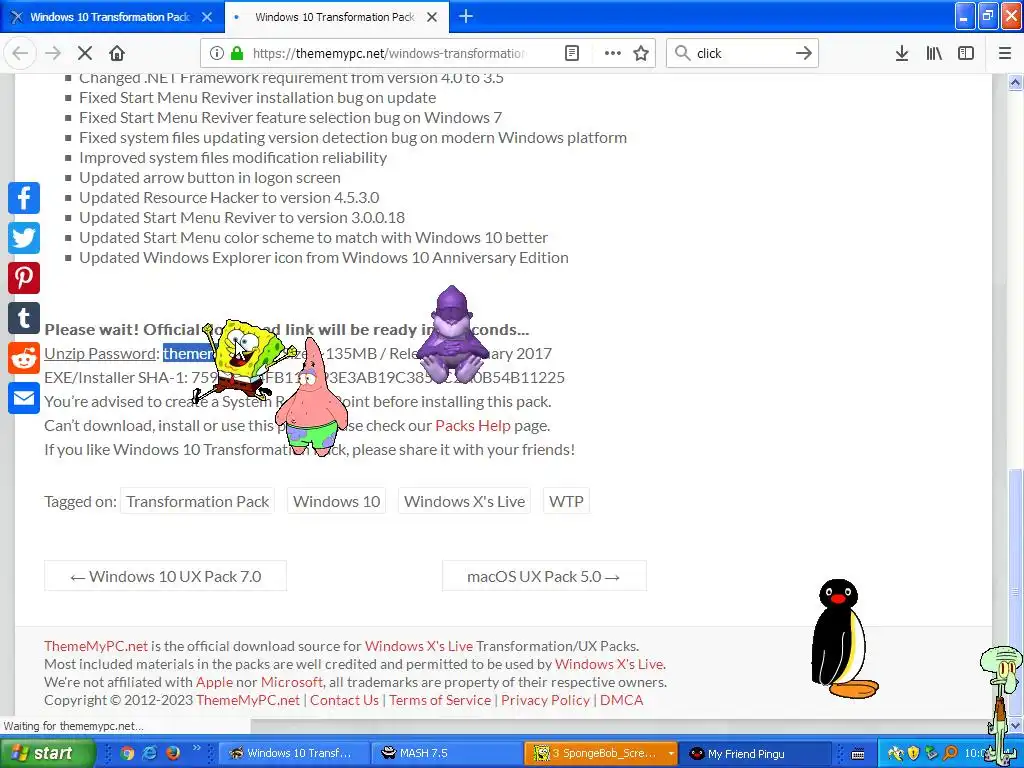The image size is (1024, 768).
Task: Open the Windows XP start menu
Action: 47,753
